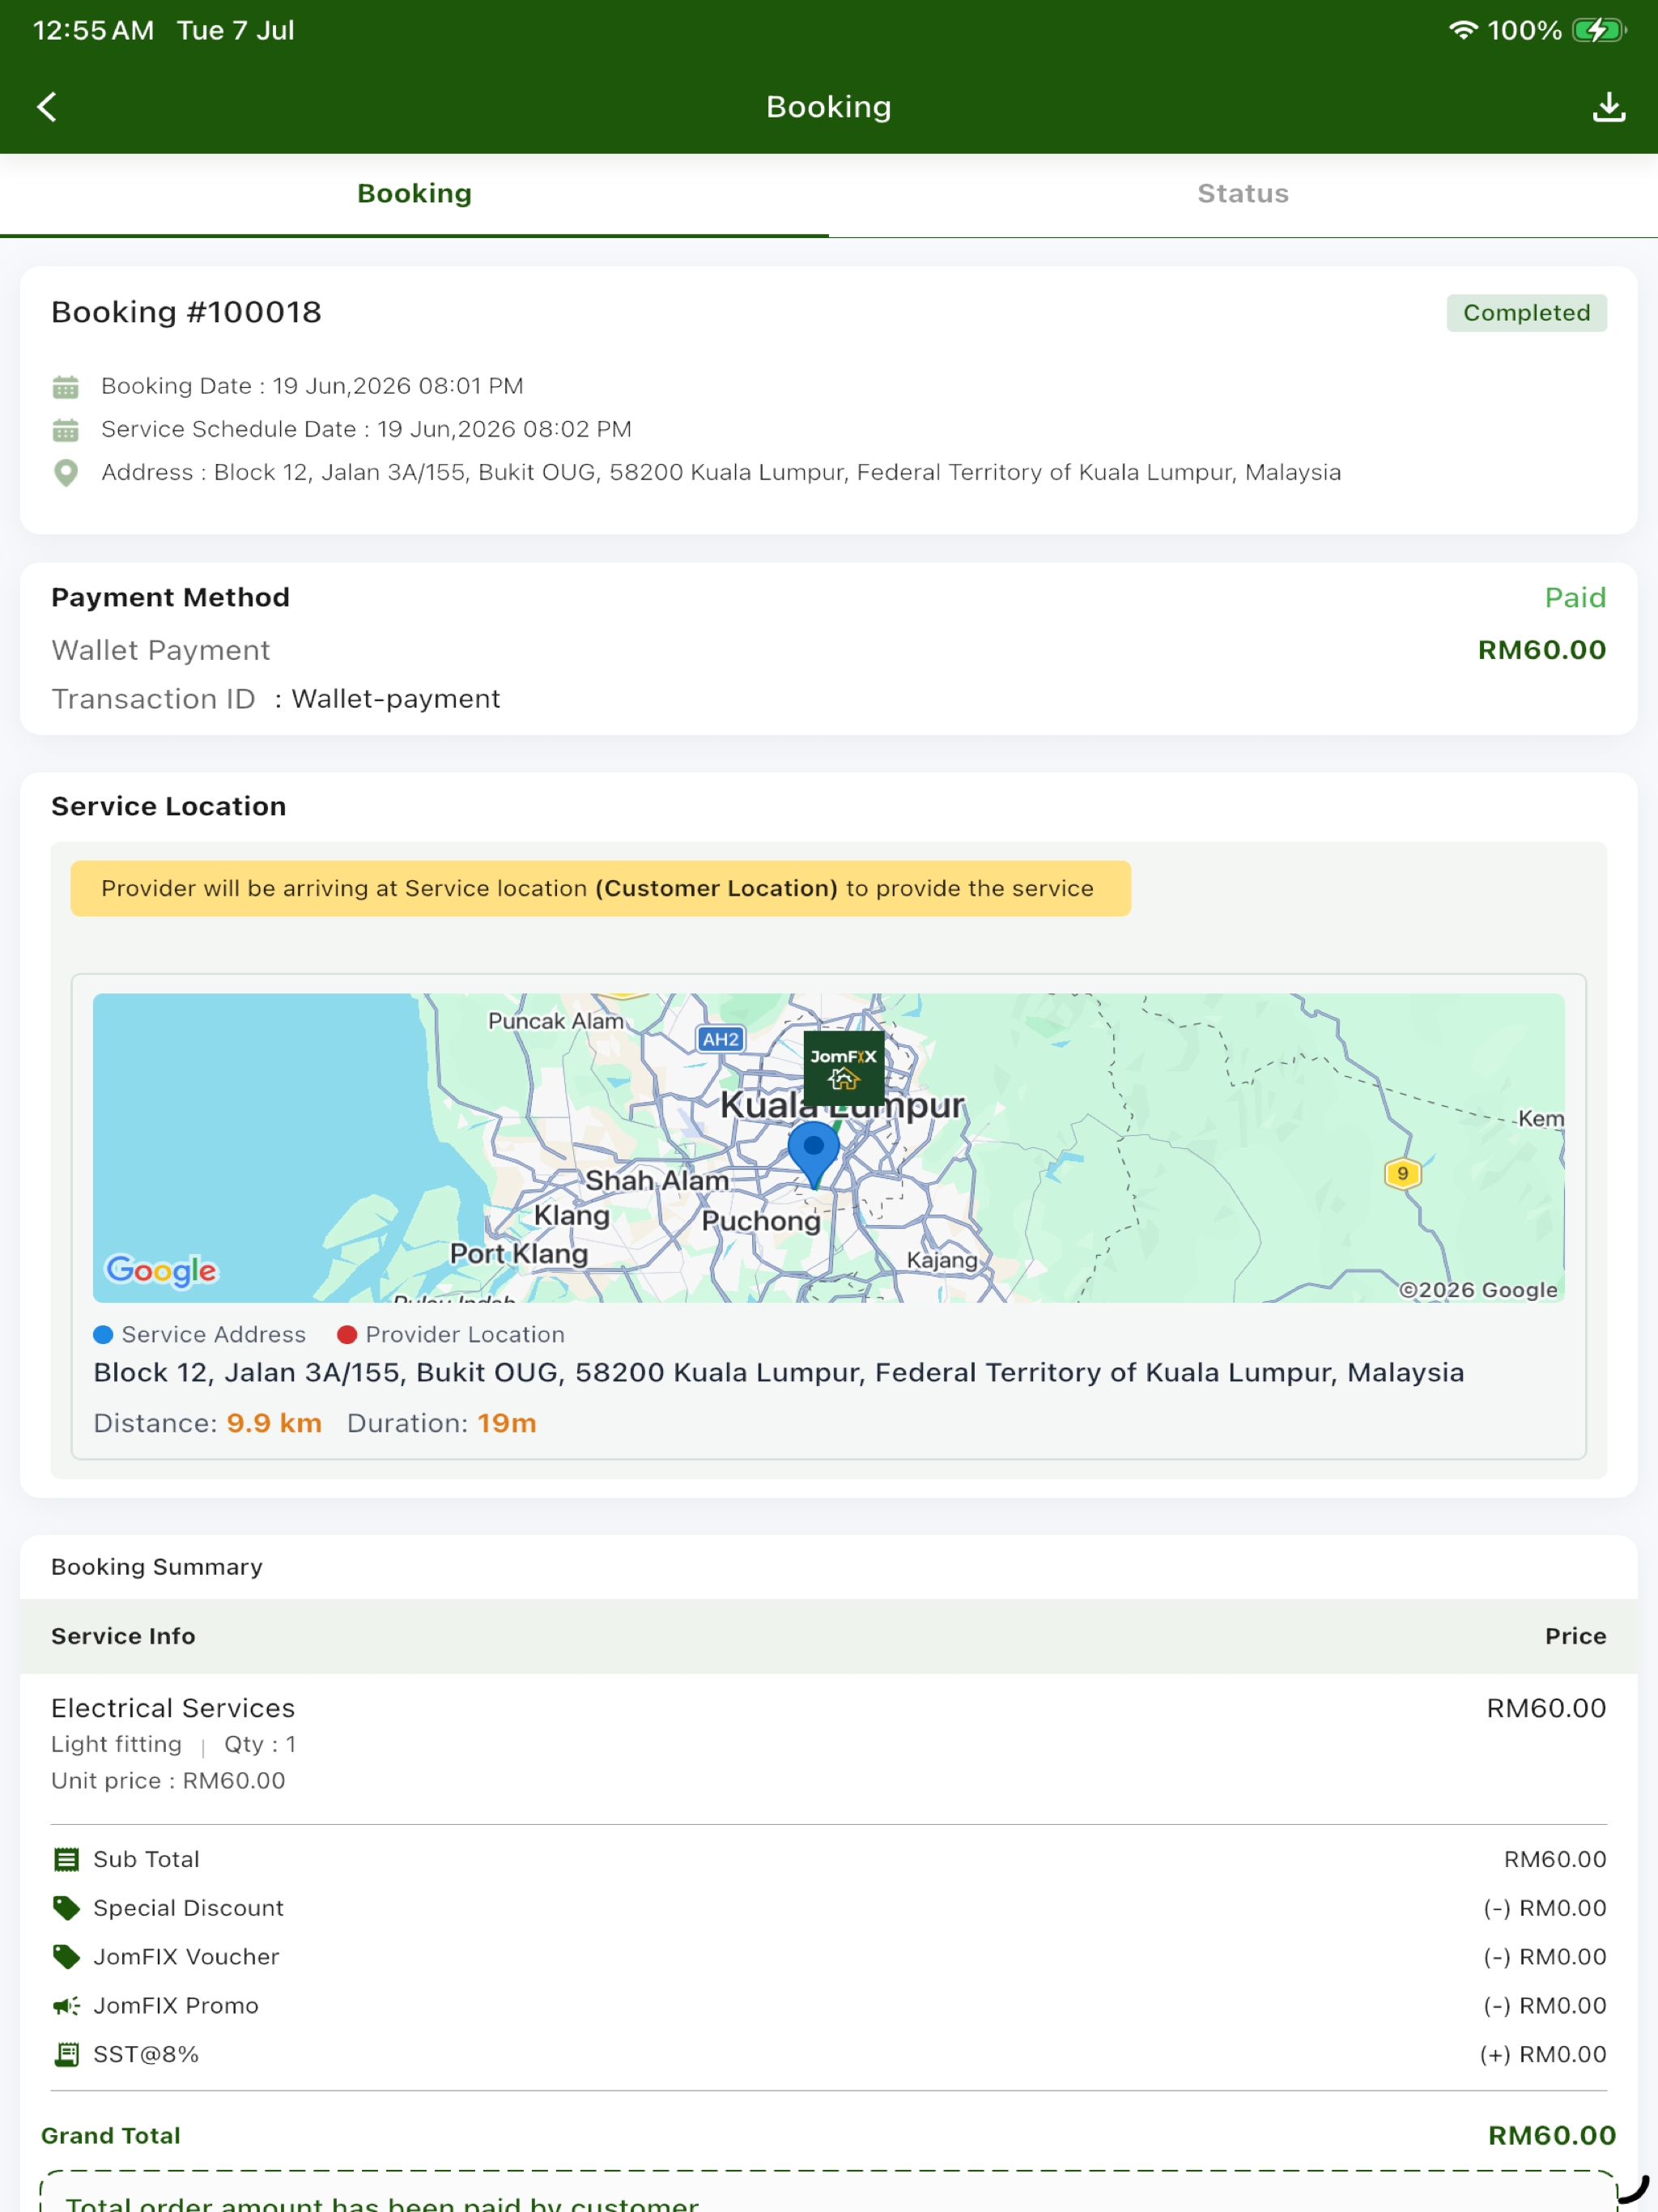The image size is (1658, 2212).
Task: Tap the Booking #100018 heading
Action: pyautogui.click(x=187, y=313)
